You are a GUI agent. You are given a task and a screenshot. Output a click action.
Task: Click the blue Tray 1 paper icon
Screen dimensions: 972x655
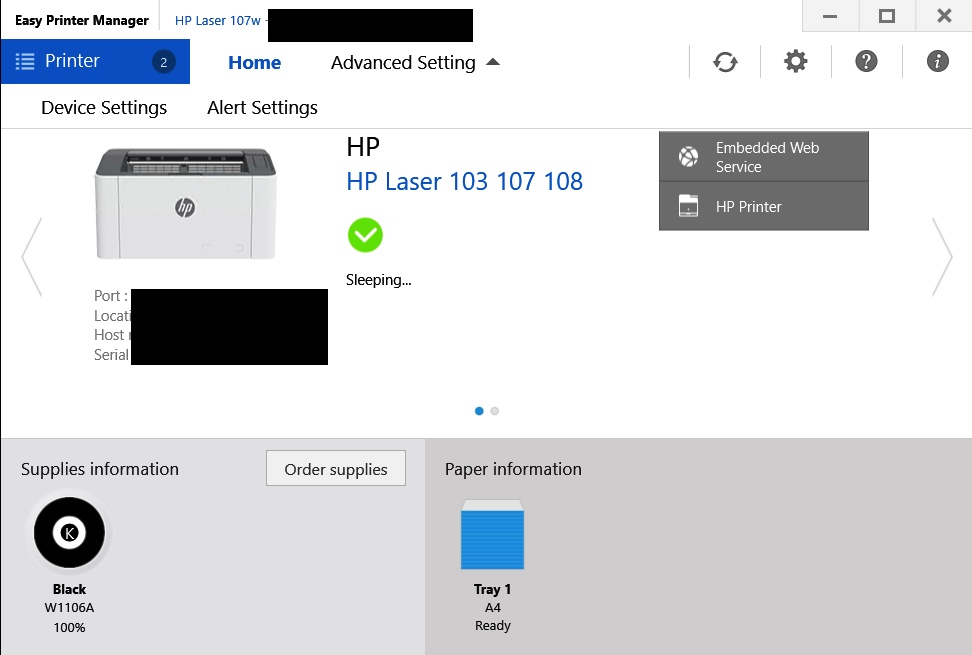492,535
